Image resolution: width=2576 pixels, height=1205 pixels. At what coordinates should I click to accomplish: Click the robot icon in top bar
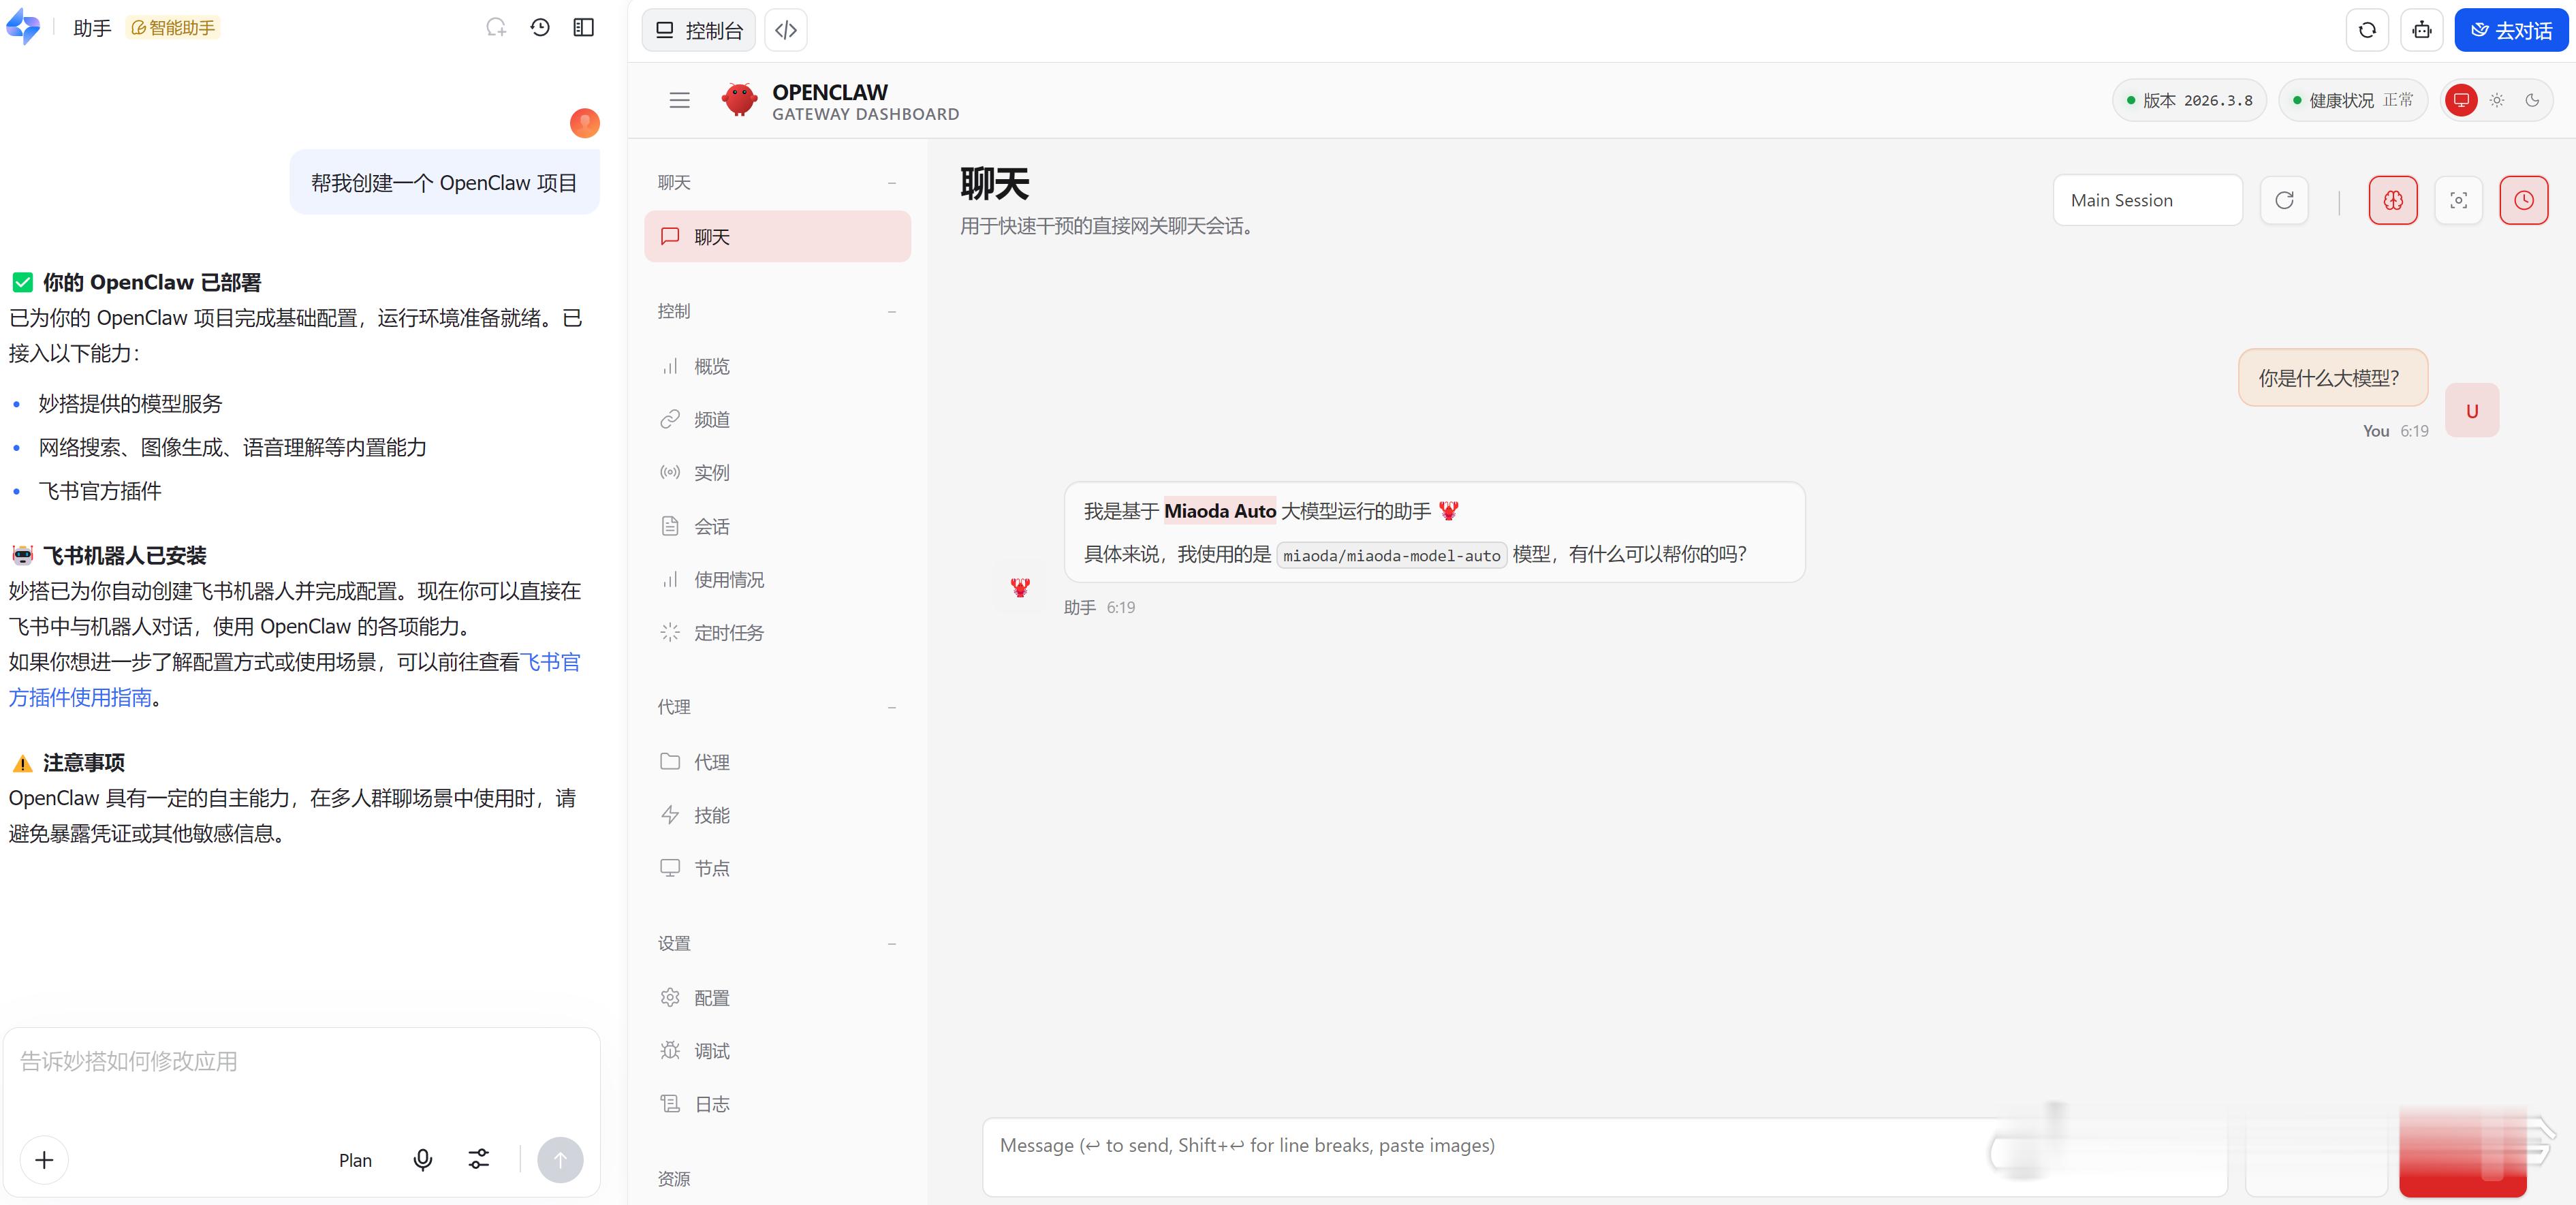point(2421,30)
